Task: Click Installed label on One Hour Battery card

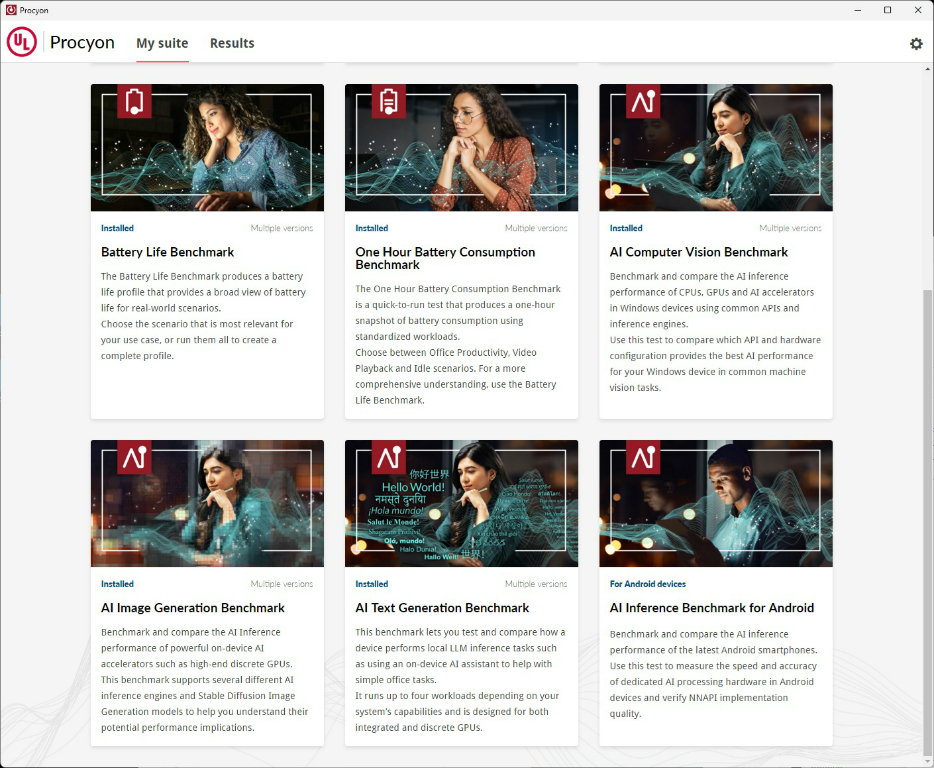Action: point(372,228)
